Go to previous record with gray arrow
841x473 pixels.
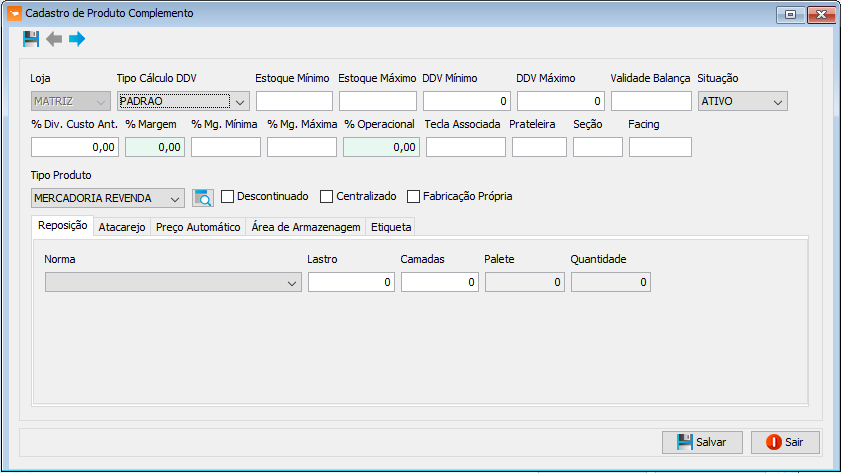(x=54, y=39)
